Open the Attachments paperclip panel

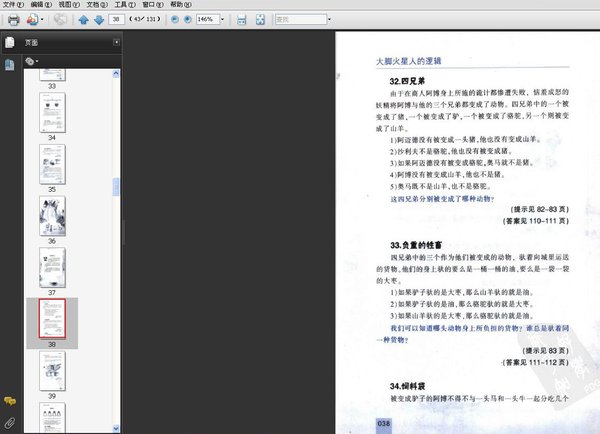9,422
